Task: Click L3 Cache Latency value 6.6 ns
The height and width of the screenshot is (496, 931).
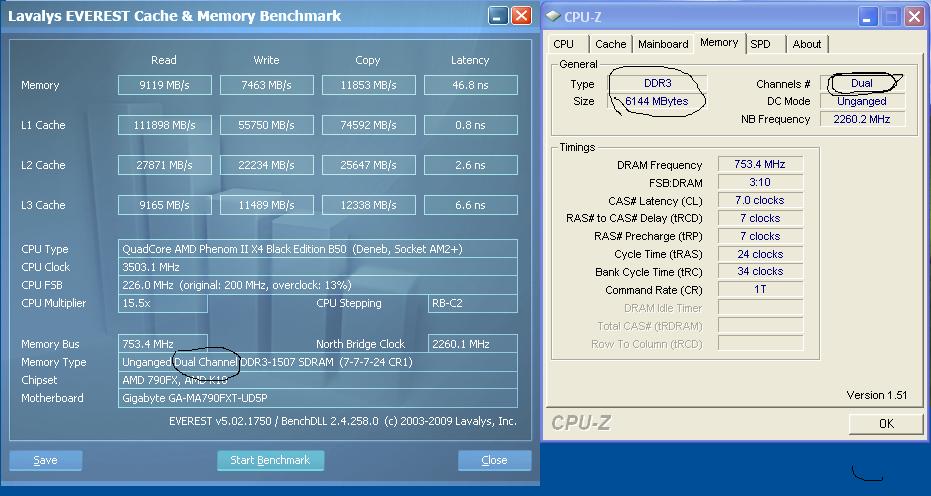Action: pos(470,205)
